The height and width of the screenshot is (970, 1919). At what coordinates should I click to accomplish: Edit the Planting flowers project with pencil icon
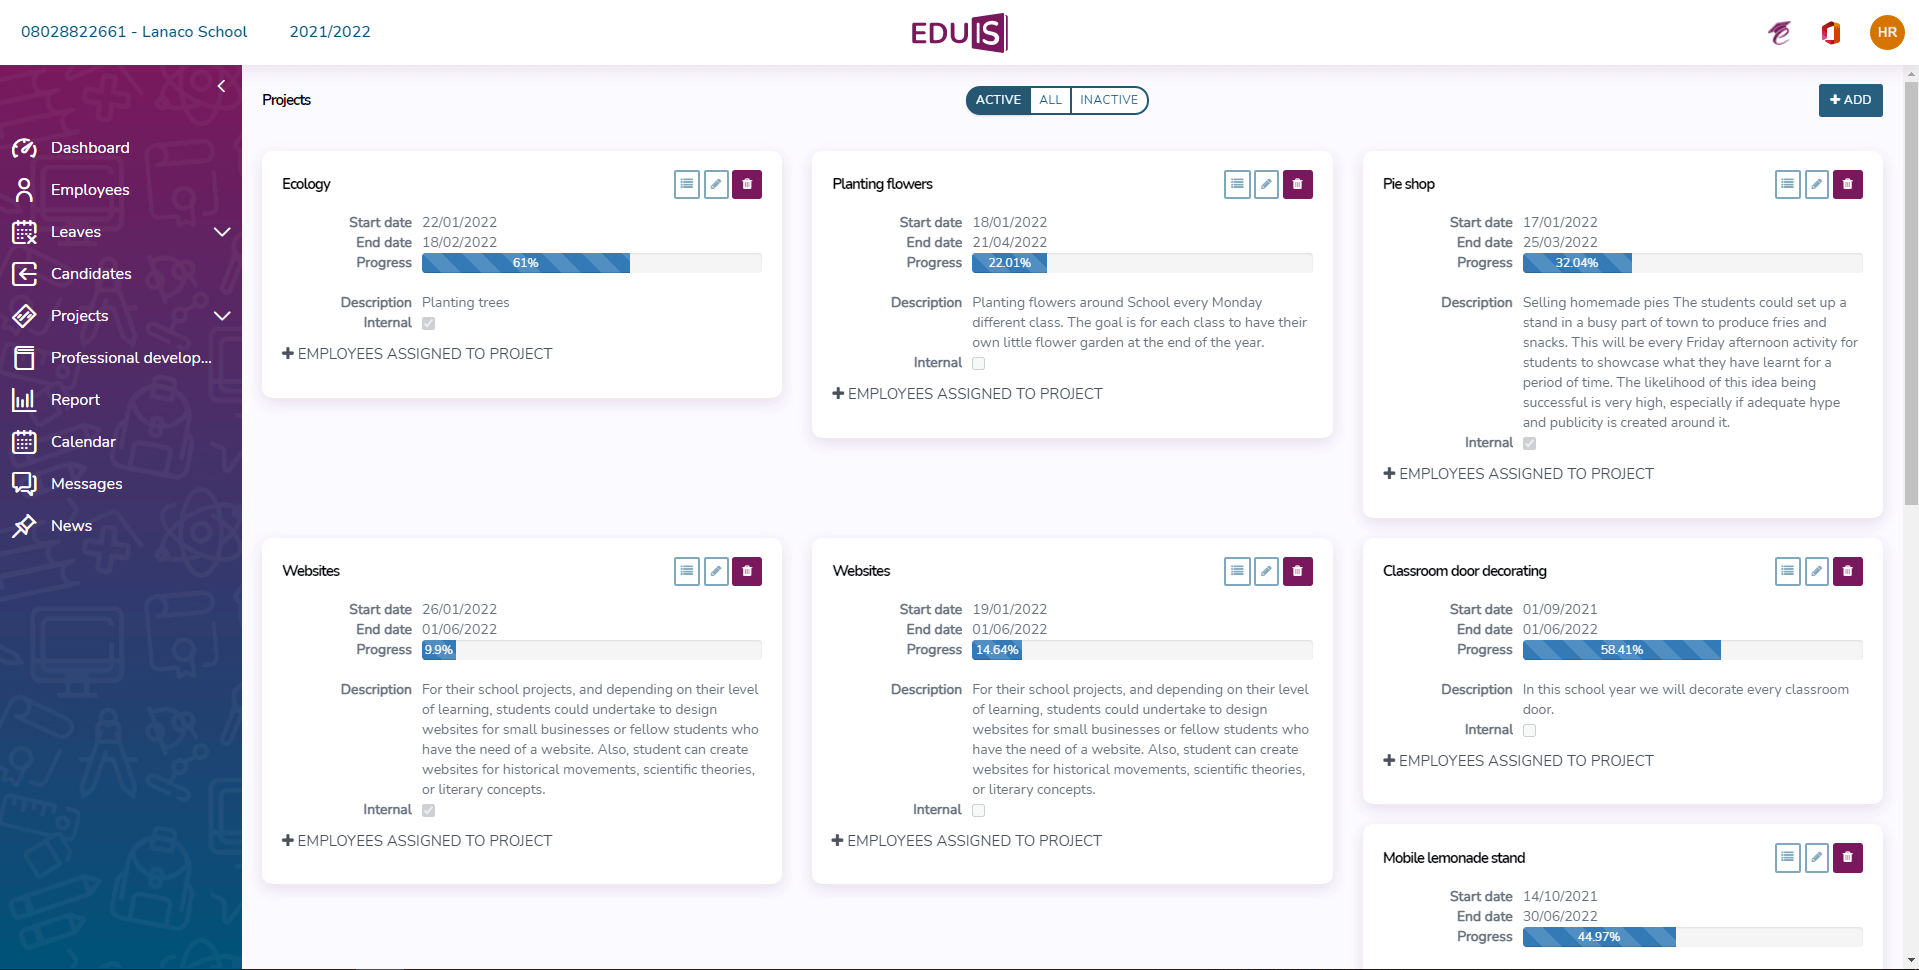tap(1266, 184)
